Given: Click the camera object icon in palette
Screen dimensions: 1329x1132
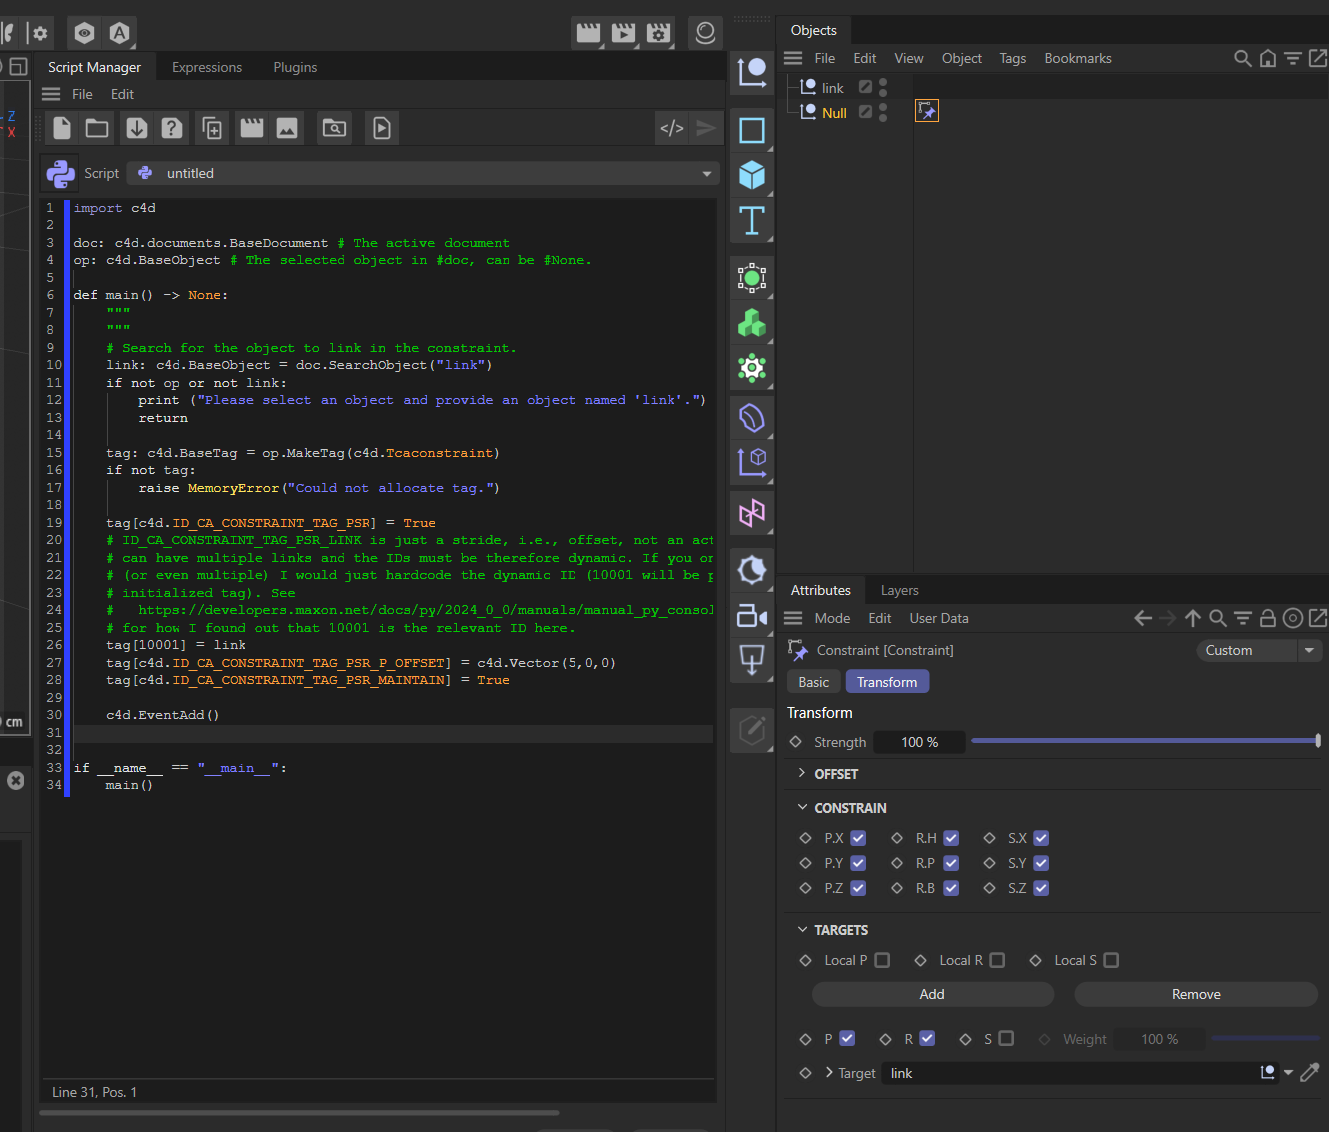Looking at the screenshot, I should [x=751, y=615].
